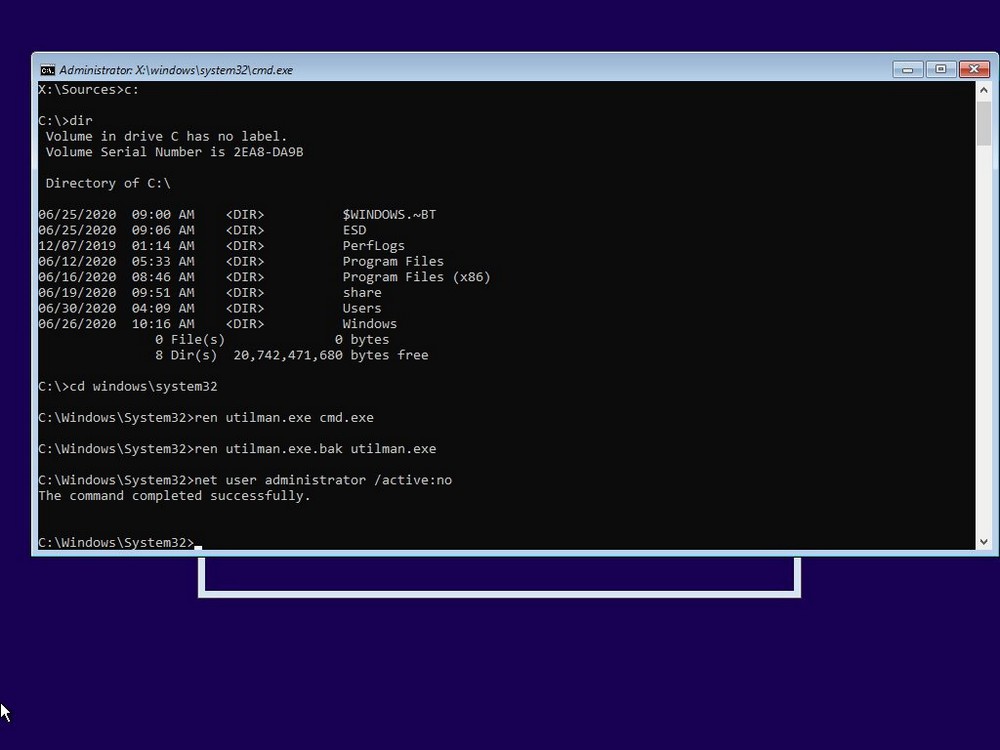Click the date '06/30/2020' on Users row

click(x=77, y=308)
